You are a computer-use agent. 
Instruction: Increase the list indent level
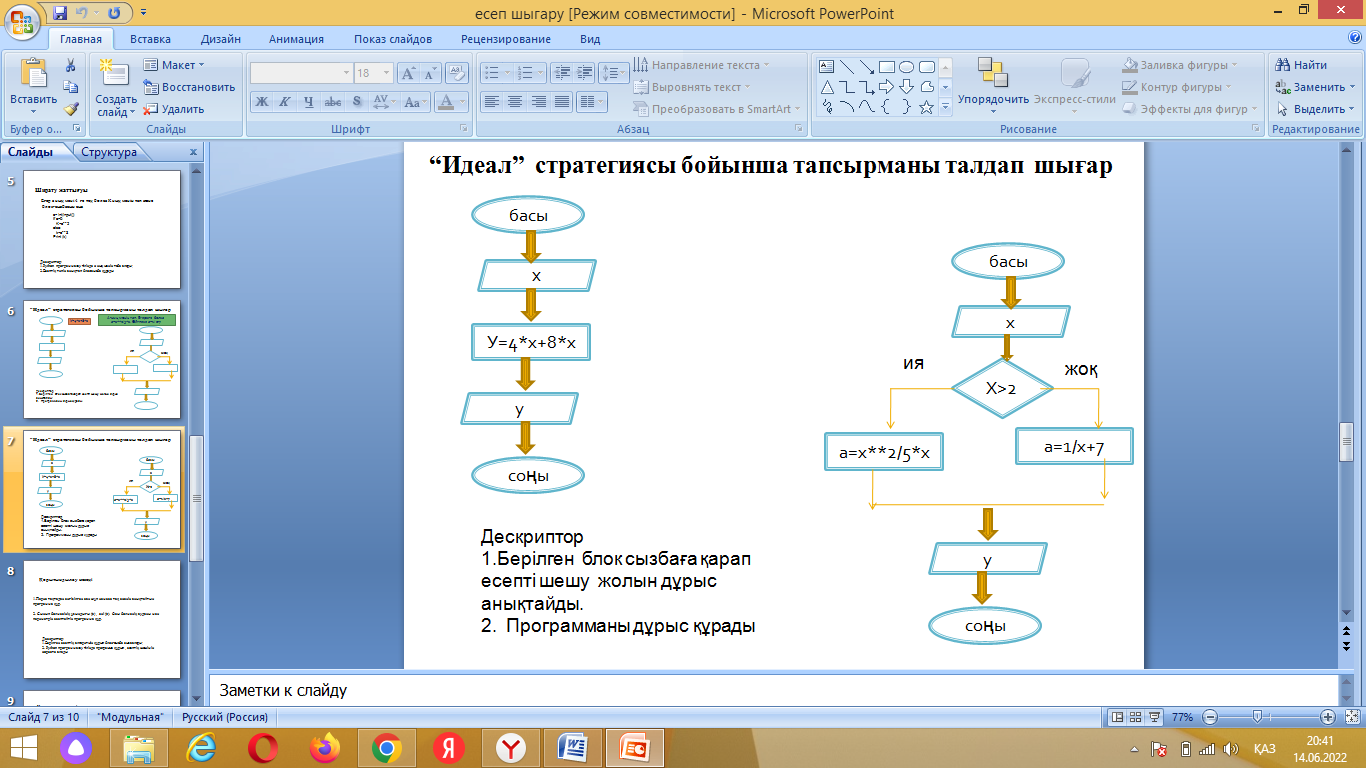585,73
